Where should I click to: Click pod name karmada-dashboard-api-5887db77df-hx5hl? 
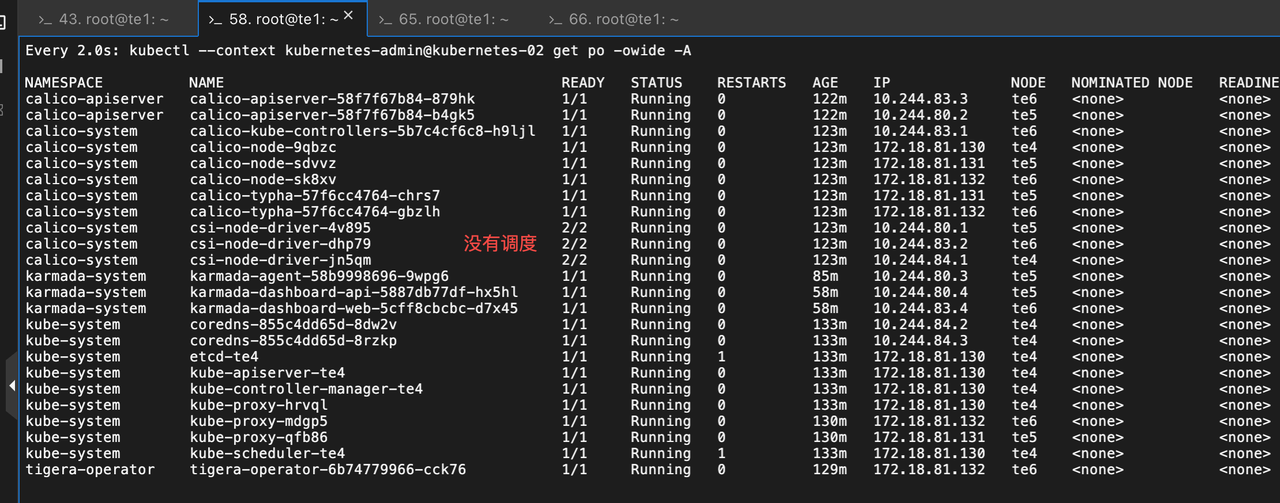354,292
